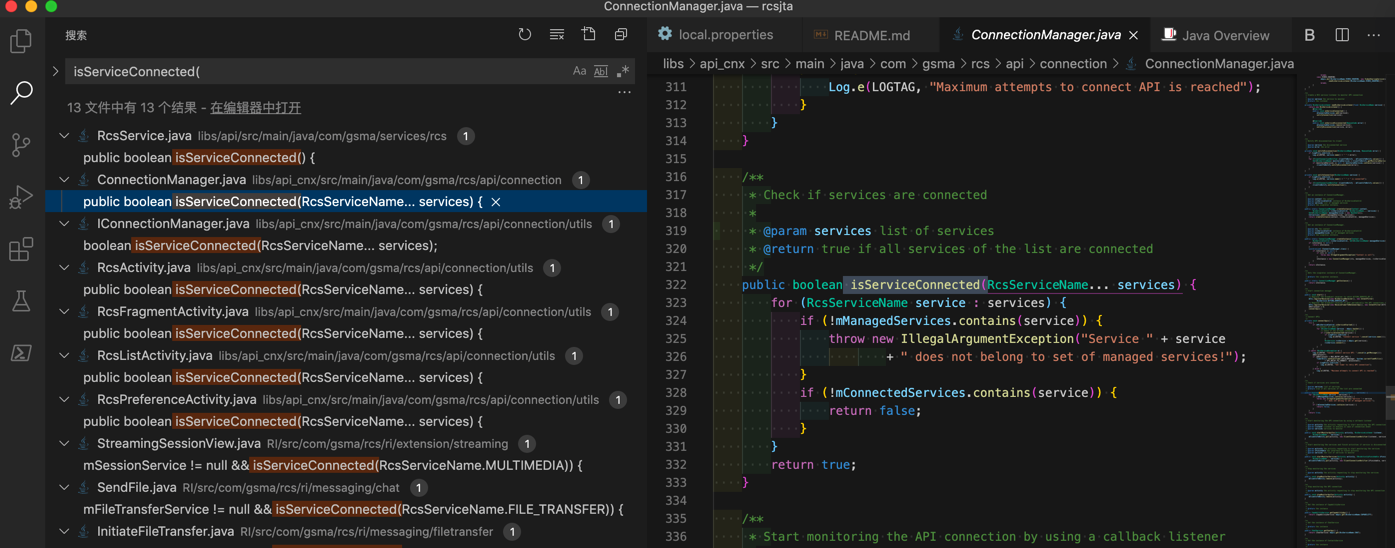Open match under RcsListActivity.java file
1395x548 pixels.
[283, 378]
